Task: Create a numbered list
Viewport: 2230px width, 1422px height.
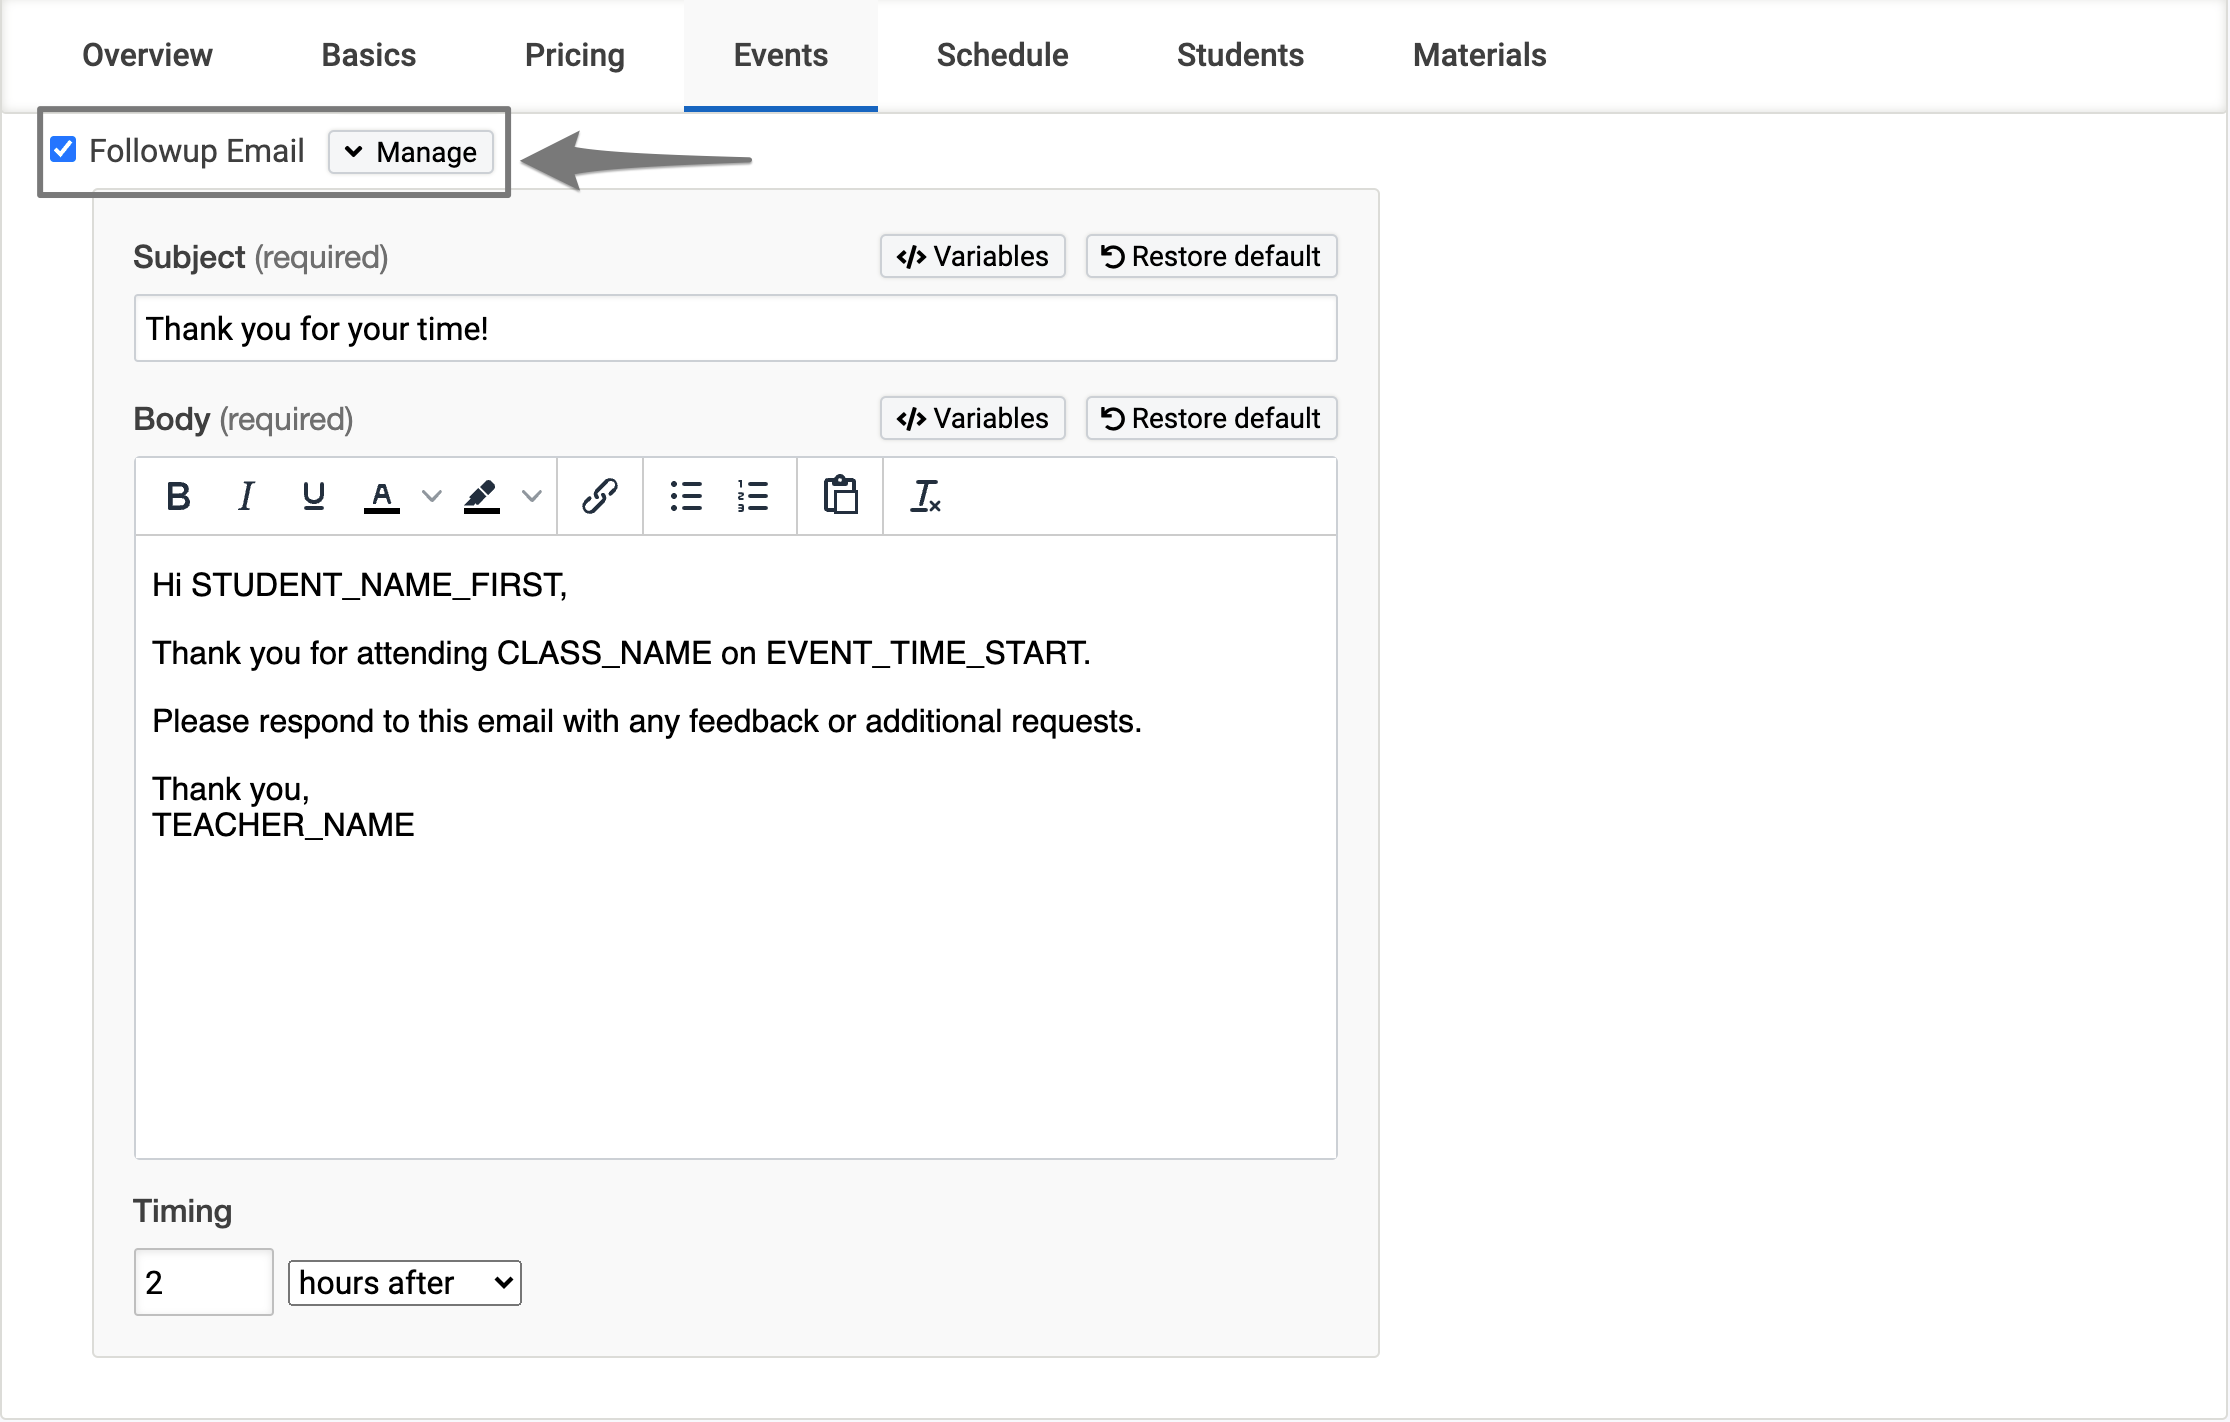Action: pyautogui.click(x=753, y=496)
